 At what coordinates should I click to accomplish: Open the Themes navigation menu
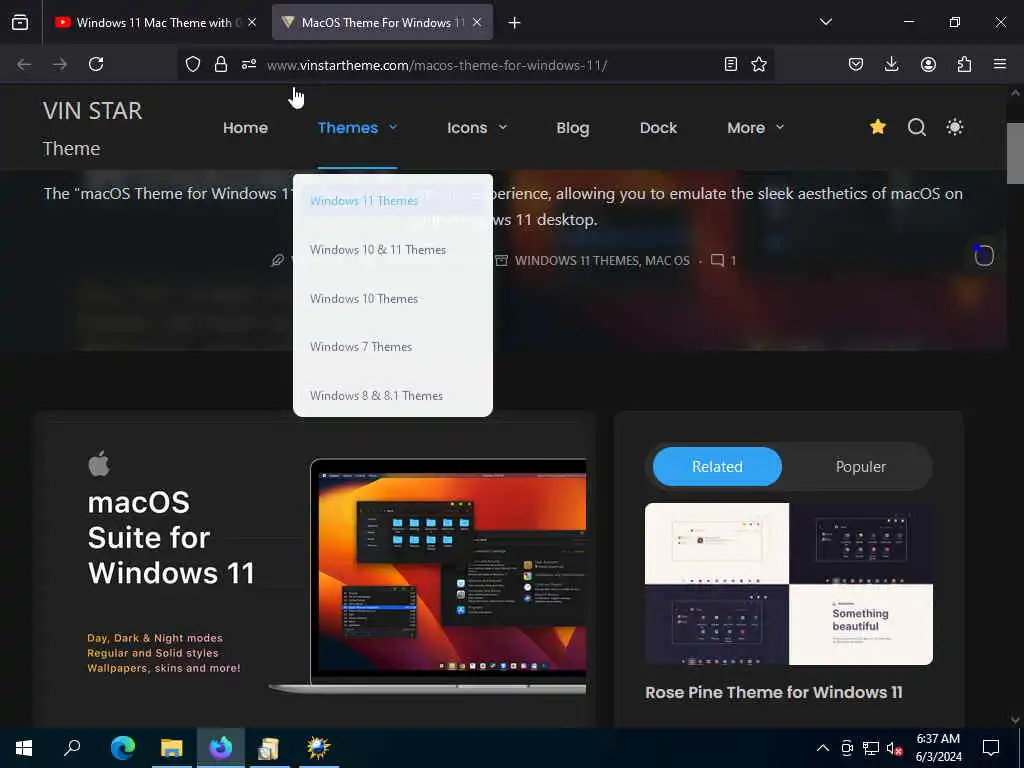pos(347,127)
